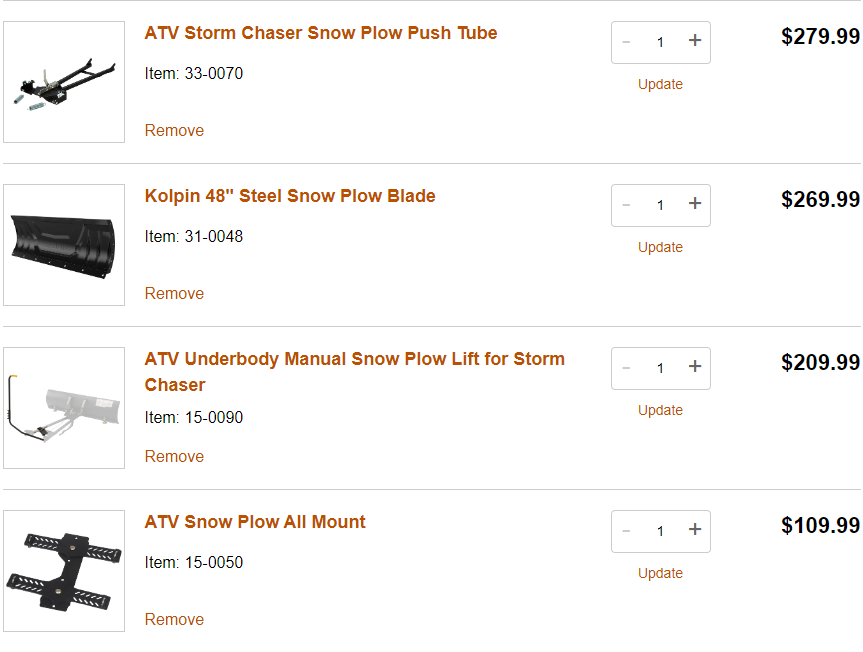This screenshot has width=863, height=652.
Task: Remove Kolpin 48" Steel Snow Plow Blade
Action: (x=174, y=293)
